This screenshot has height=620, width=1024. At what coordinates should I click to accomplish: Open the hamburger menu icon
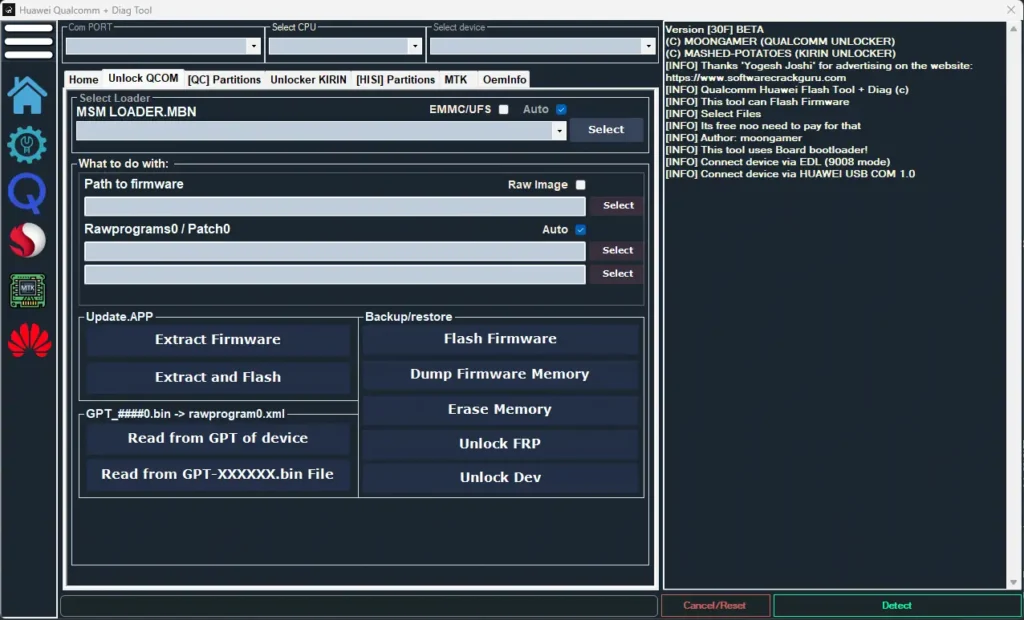tap(28, 41)
